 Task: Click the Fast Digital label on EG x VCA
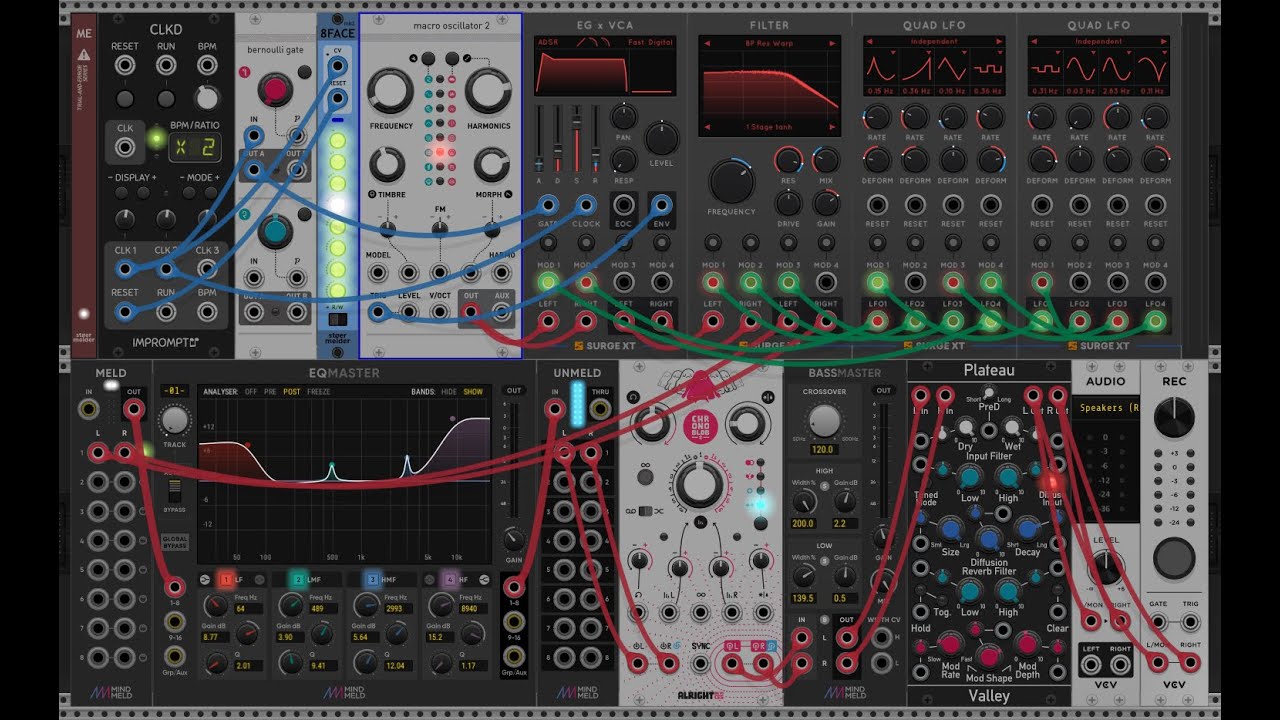[x=650, y=42]
